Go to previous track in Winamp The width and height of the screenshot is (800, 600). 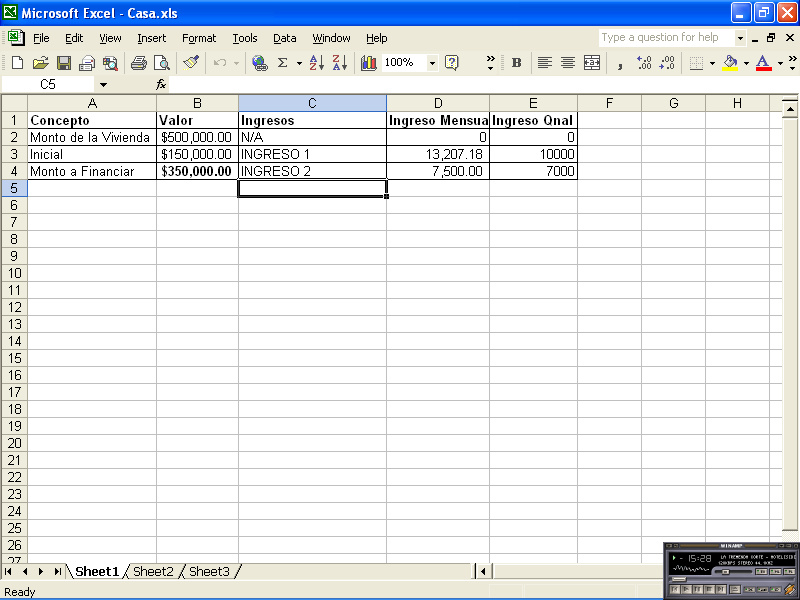tap(674, 589)
